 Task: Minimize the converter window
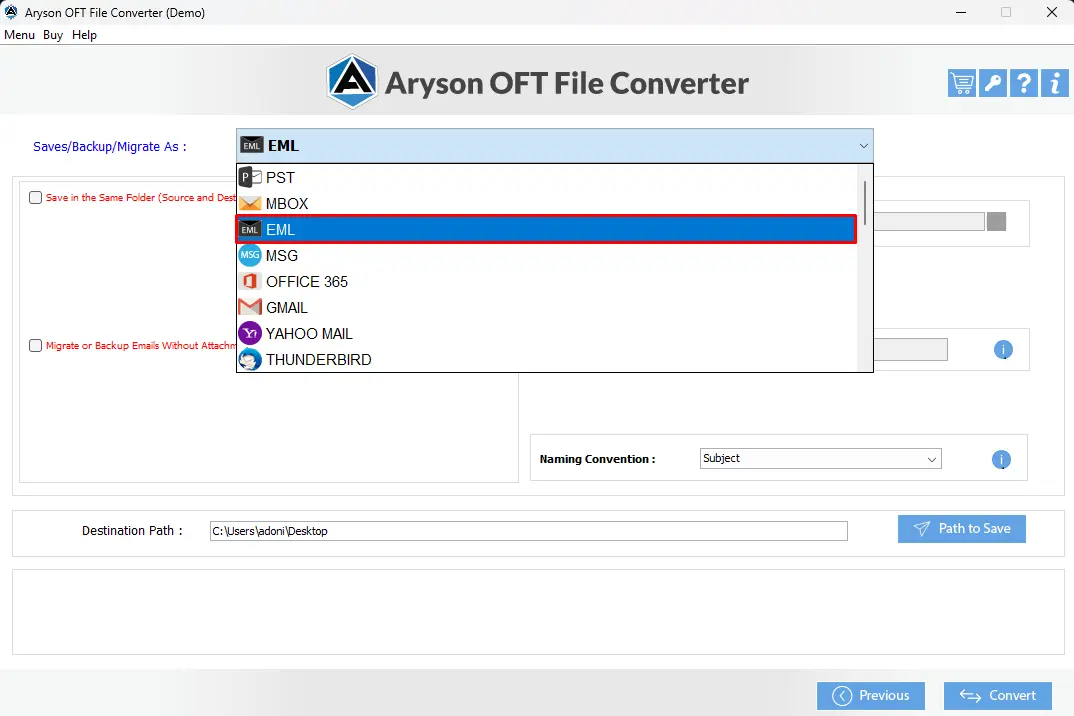[961, 12]
